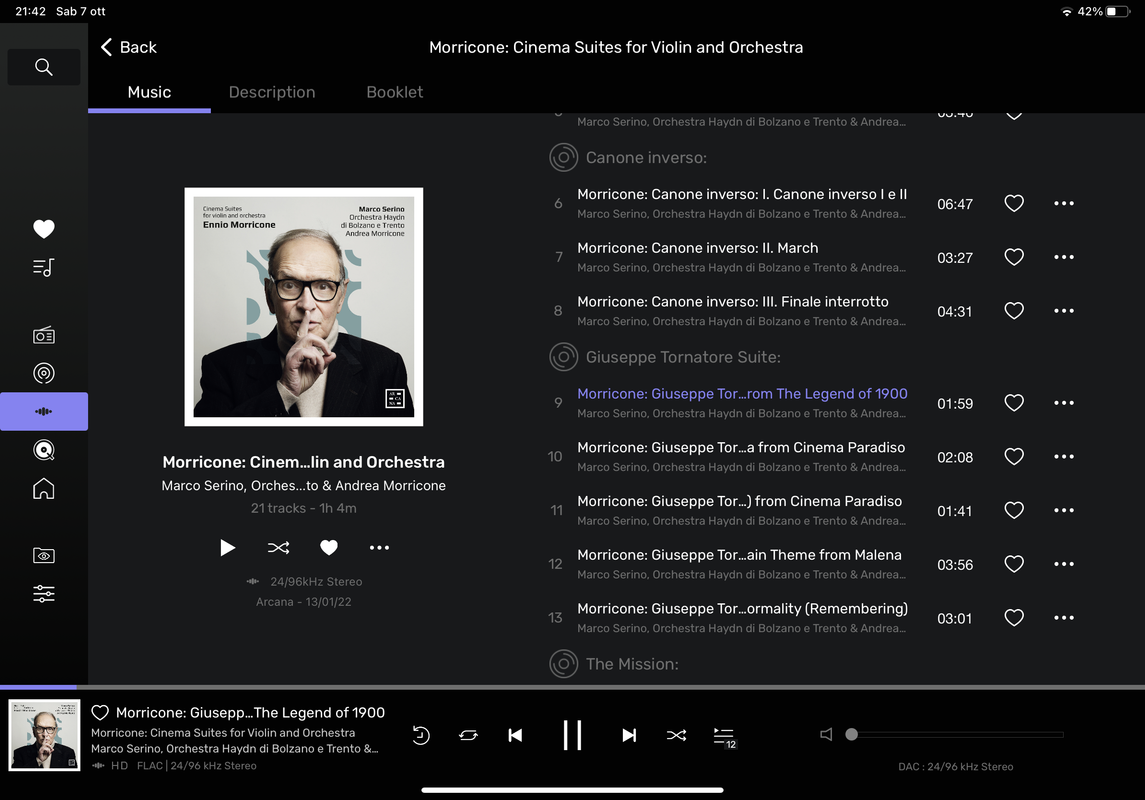Go to home icon in sidebar
Screen dimensions: 1145x800
44,488
